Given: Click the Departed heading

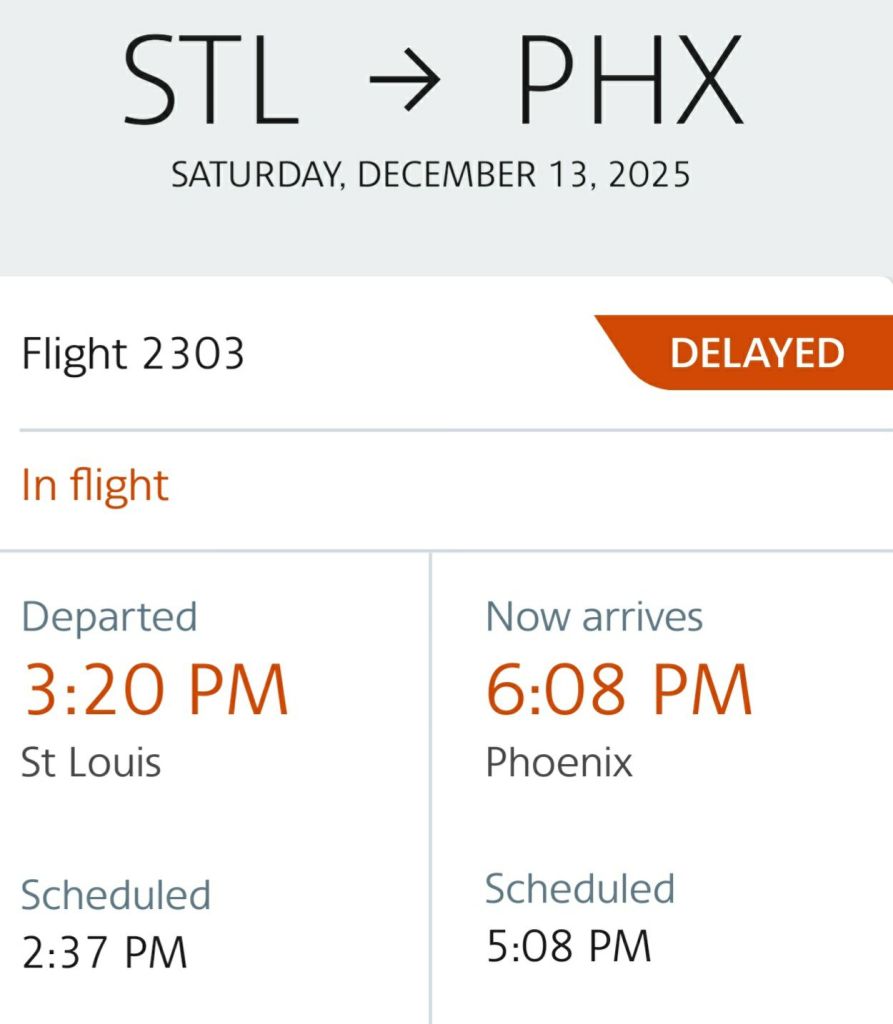Looking at the screenshot, I should tap(109, 616).
